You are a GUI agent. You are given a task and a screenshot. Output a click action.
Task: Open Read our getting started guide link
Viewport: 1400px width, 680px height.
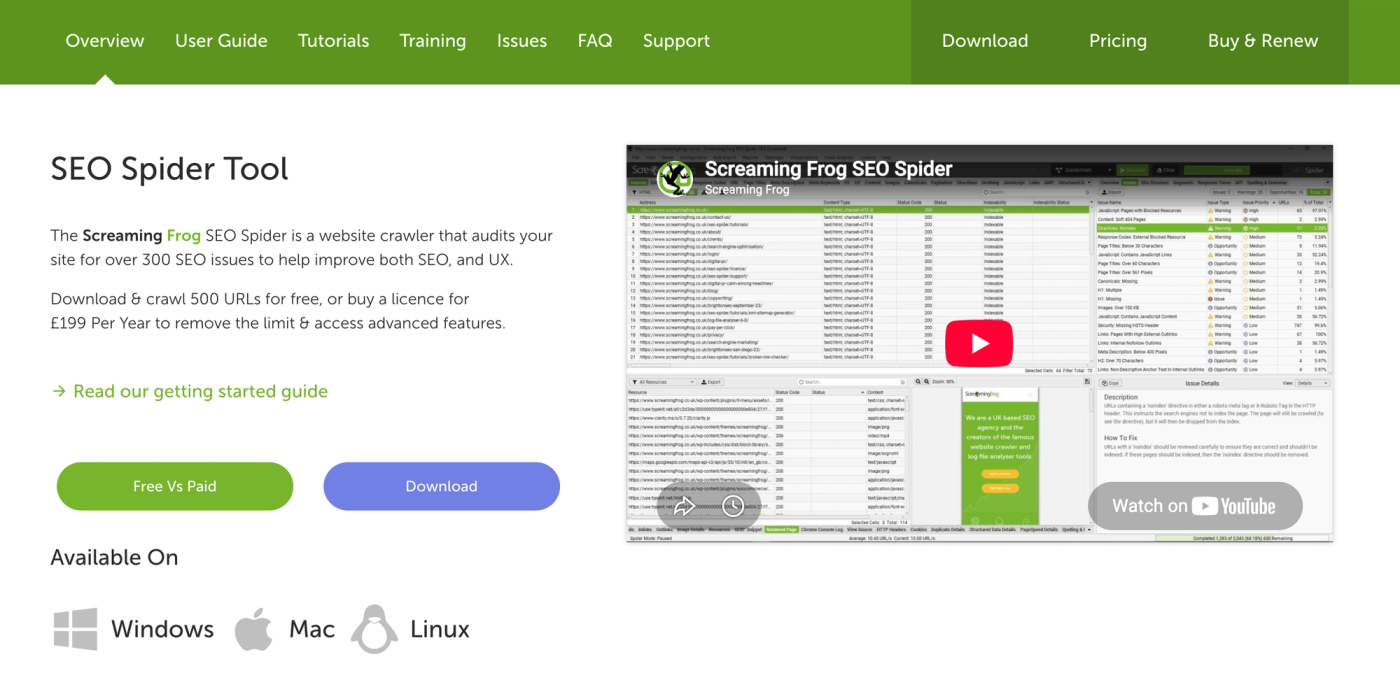tap(190, 391)
